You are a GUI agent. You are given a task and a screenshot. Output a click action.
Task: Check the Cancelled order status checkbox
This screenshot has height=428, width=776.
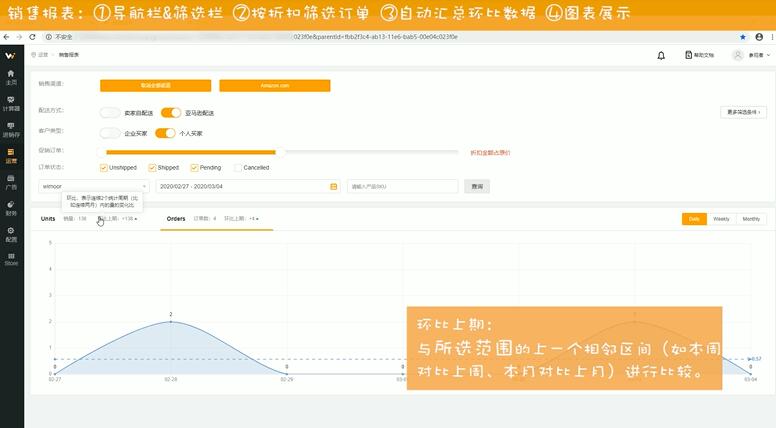point(238,167)
